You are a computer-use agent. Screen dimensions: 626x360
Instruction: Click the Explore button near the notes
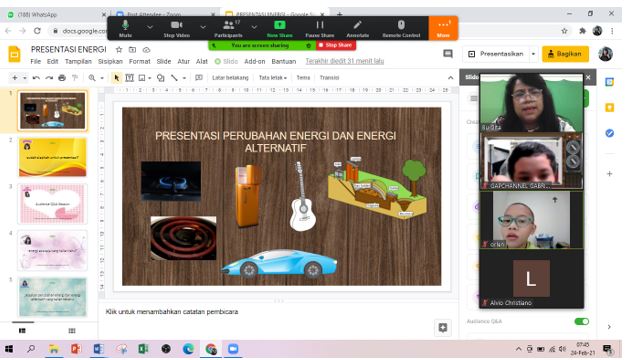coord(443,328)
